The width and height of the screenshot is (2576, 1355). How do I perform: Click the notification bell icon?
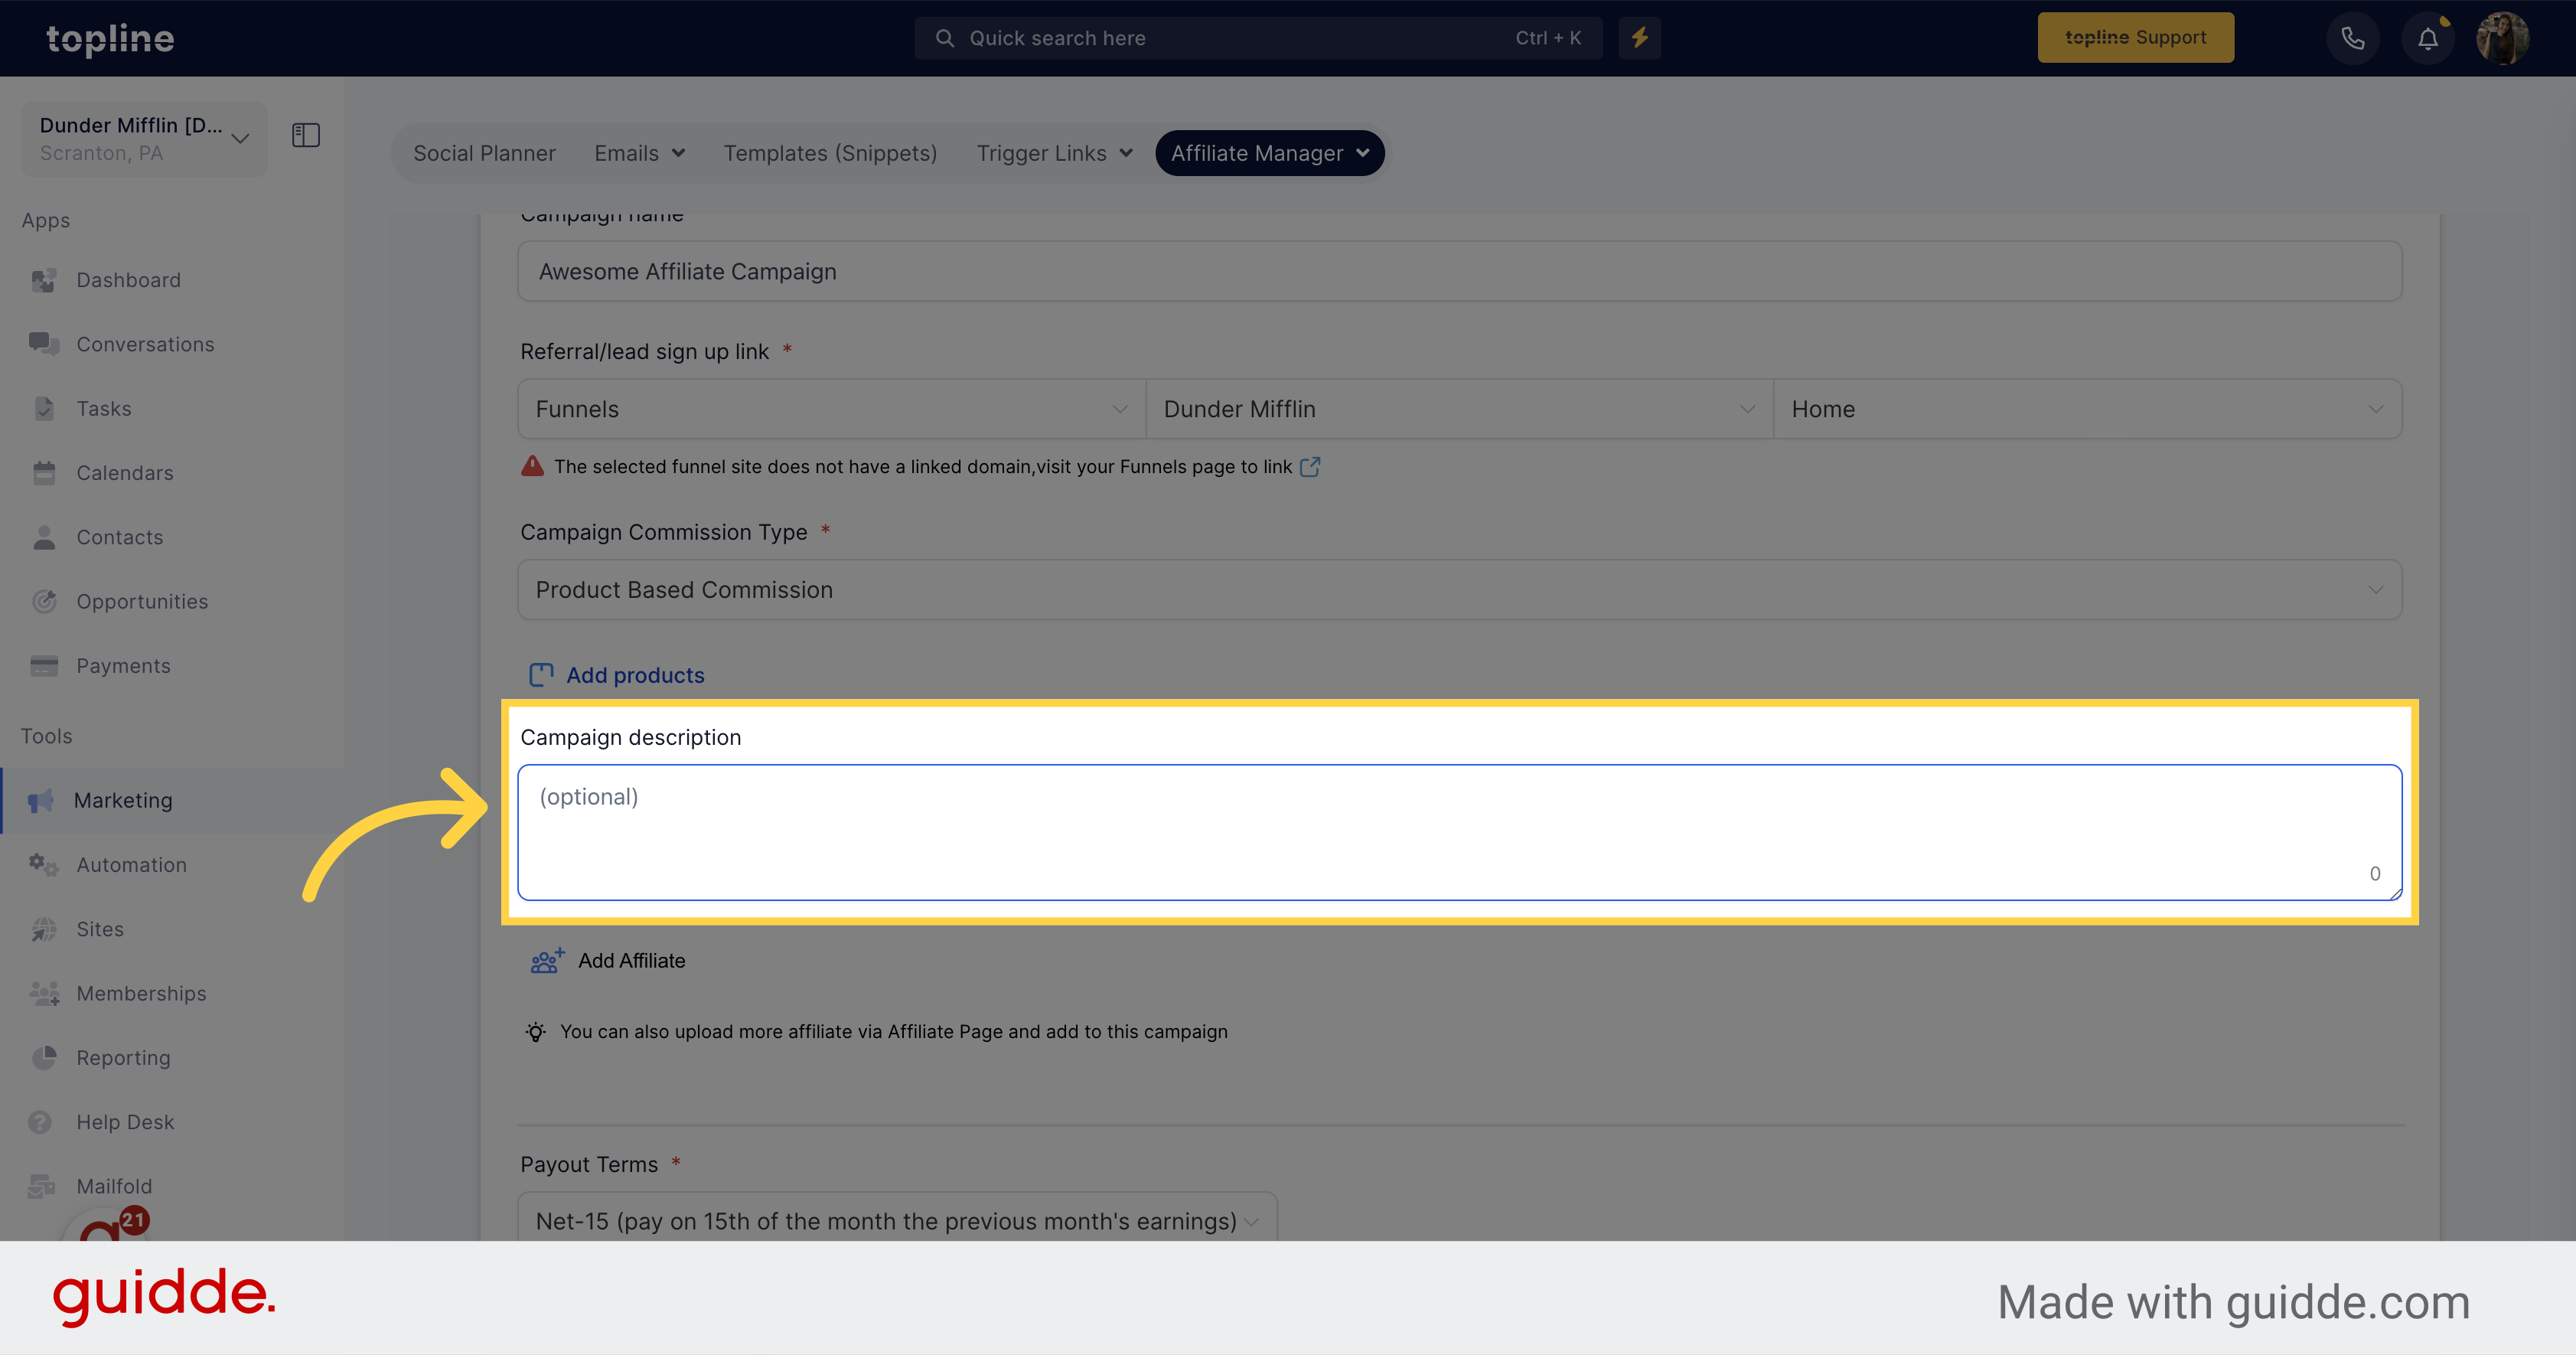(2428, 36)
